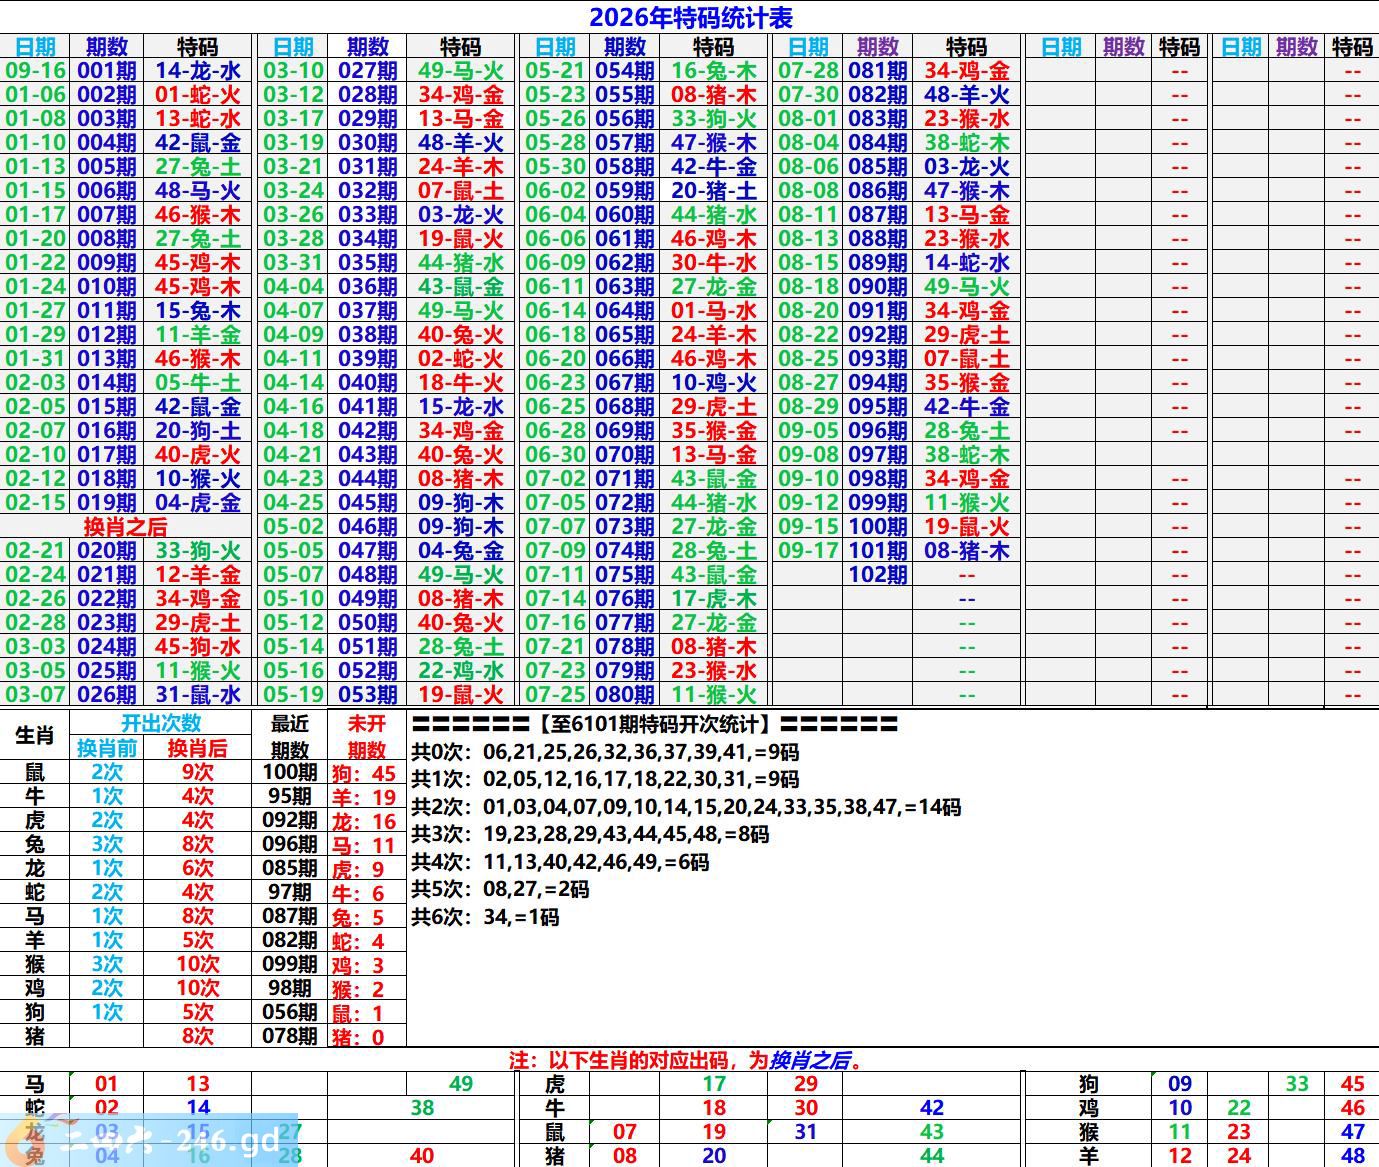
Task: Click the 001期 period cell
Action: pyautogui.click(x=107, y=71)
